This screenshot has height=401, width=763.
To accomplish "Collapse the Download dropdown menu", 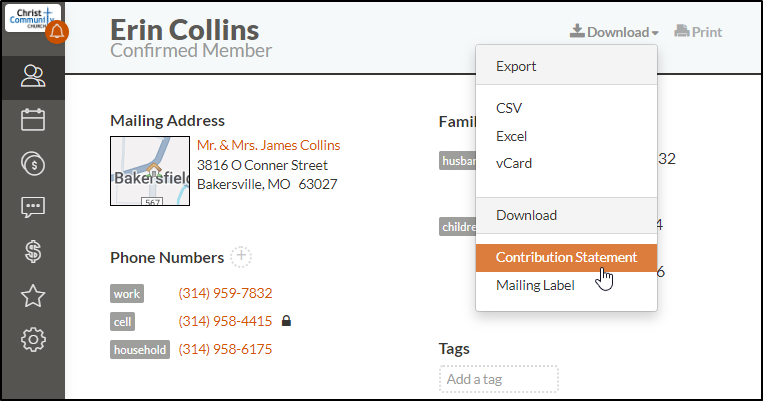I will (x=614, y=32).
